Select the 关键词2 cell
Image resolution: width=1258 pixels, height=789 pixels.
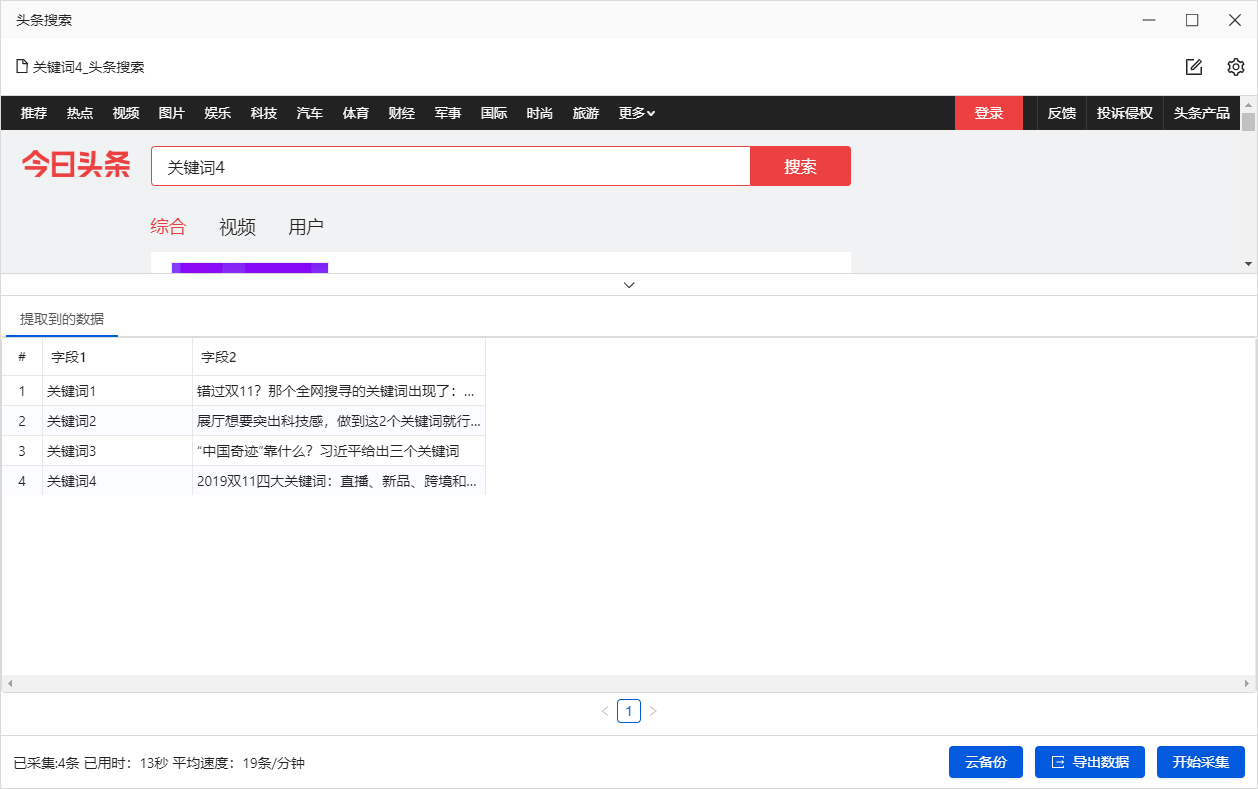[x=117, y=421]
